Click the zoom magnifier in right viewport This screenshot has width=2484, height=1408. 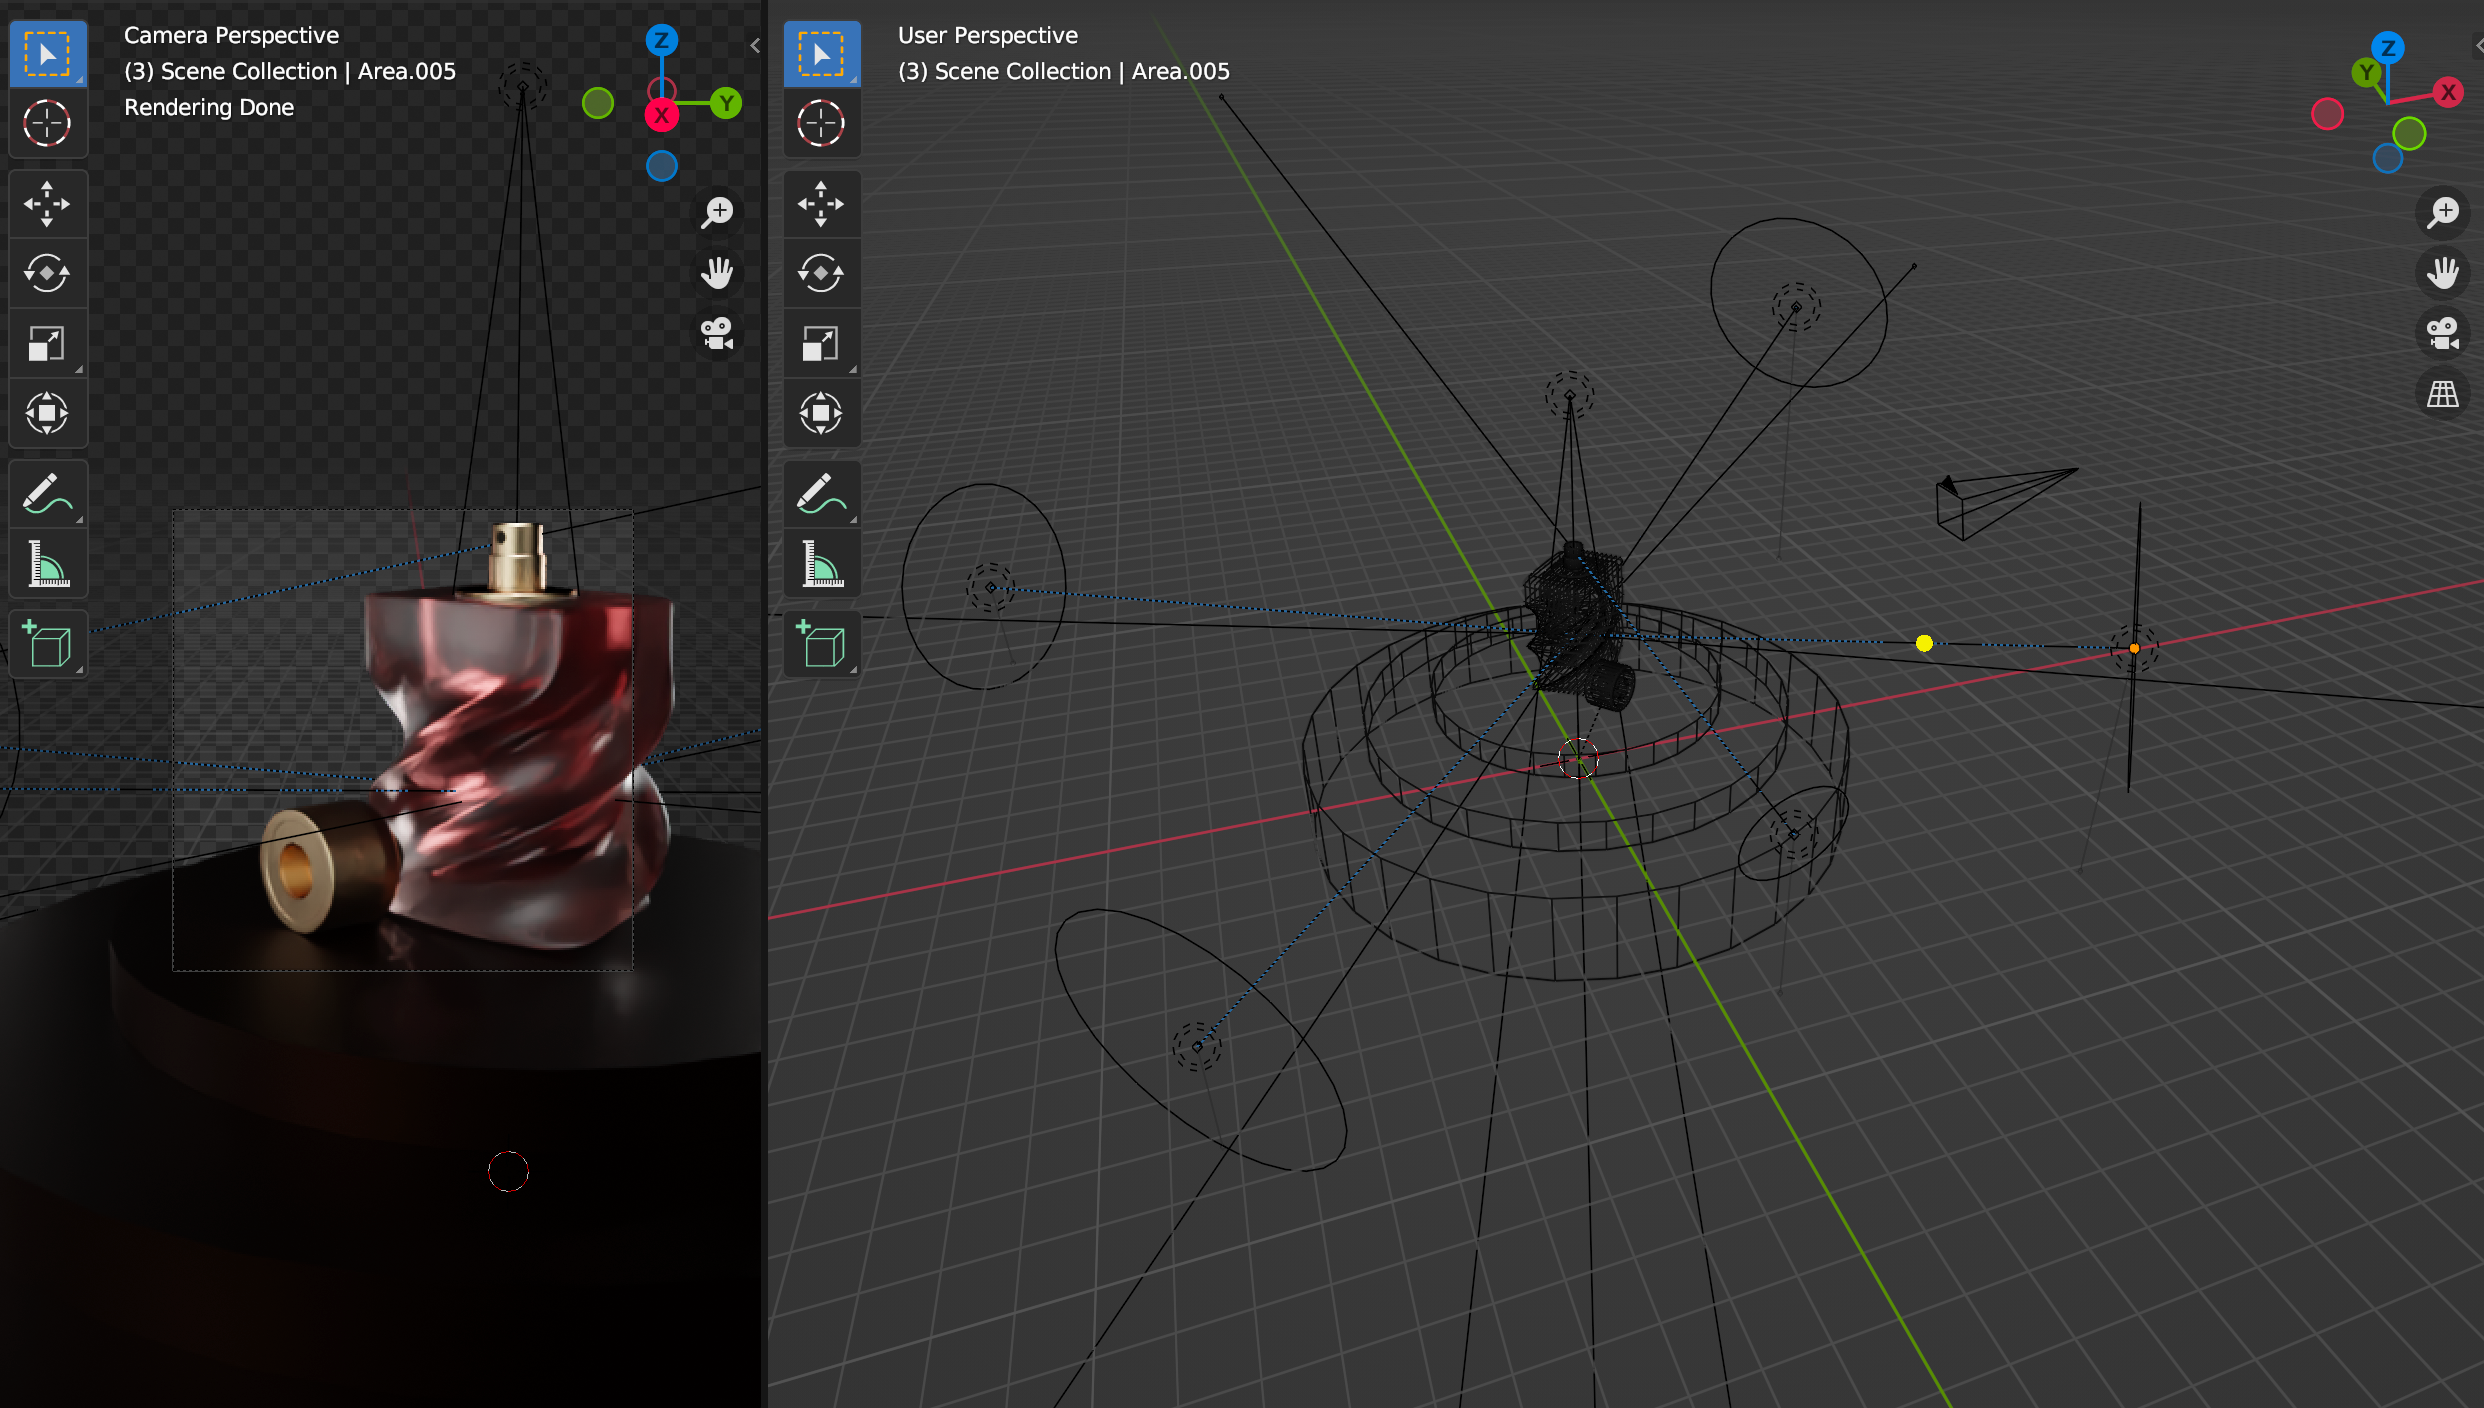coord(2442,212)
